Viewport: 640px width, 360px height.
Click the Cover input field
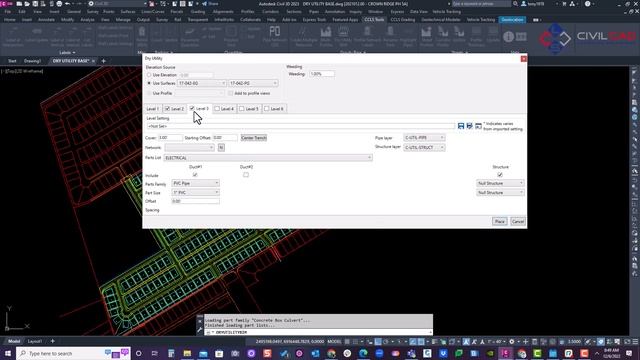(170, 138)
